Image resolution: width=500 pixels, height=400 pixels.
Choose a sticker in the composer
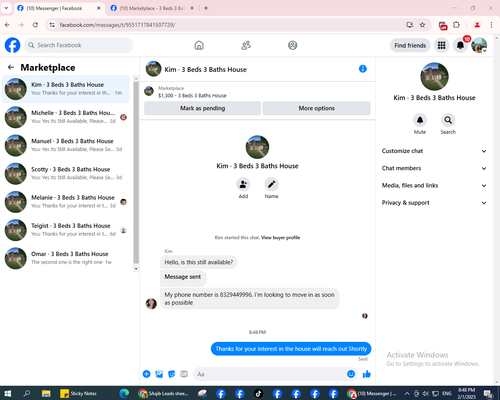[x=172, y=374]
